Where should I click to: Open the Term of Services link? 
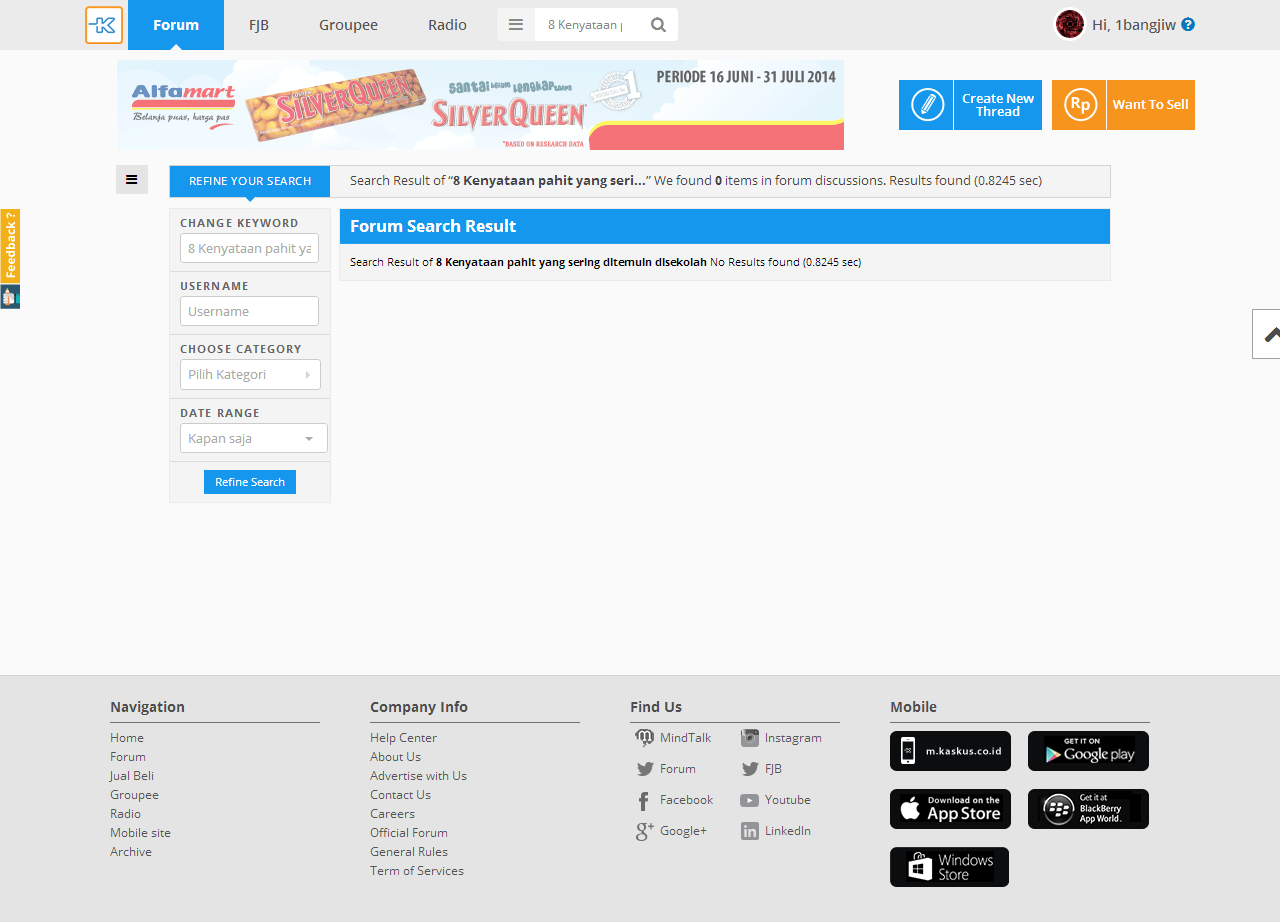click(x=417, y=871)
